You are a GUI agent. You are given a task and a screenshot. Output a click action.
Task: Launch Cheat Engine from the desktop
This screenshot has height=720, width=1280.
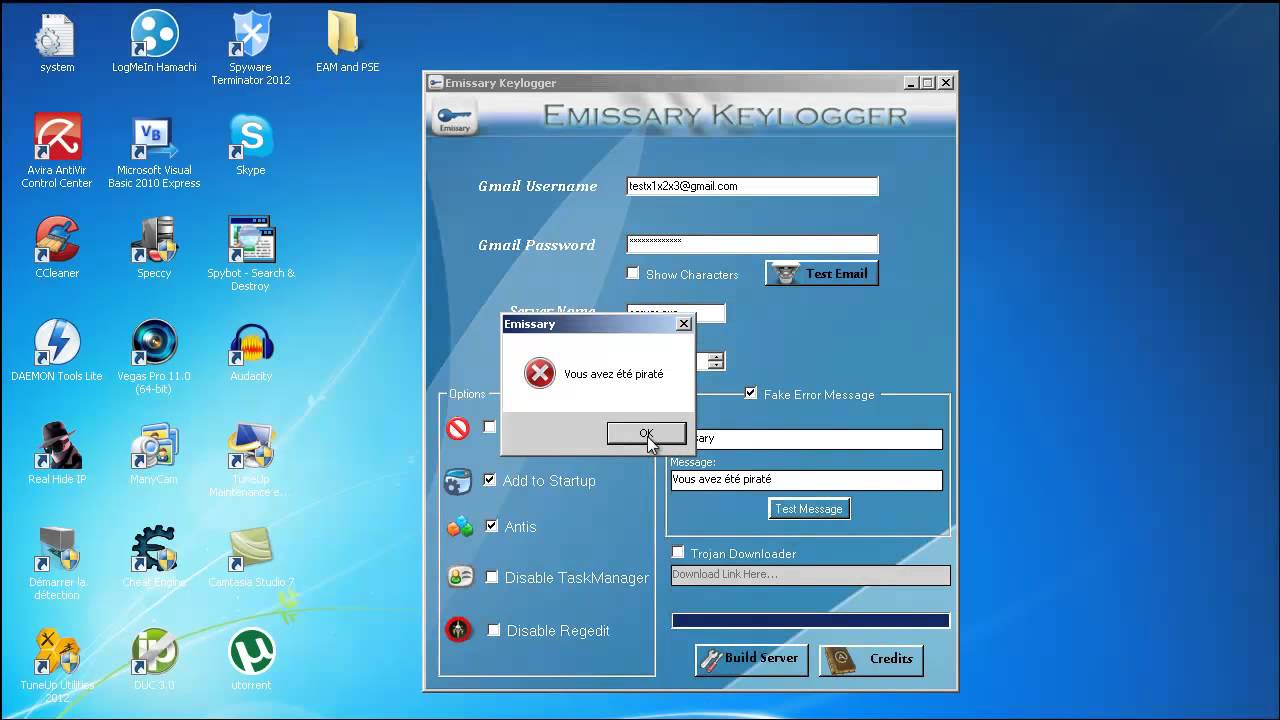click(x=154, y=557)
